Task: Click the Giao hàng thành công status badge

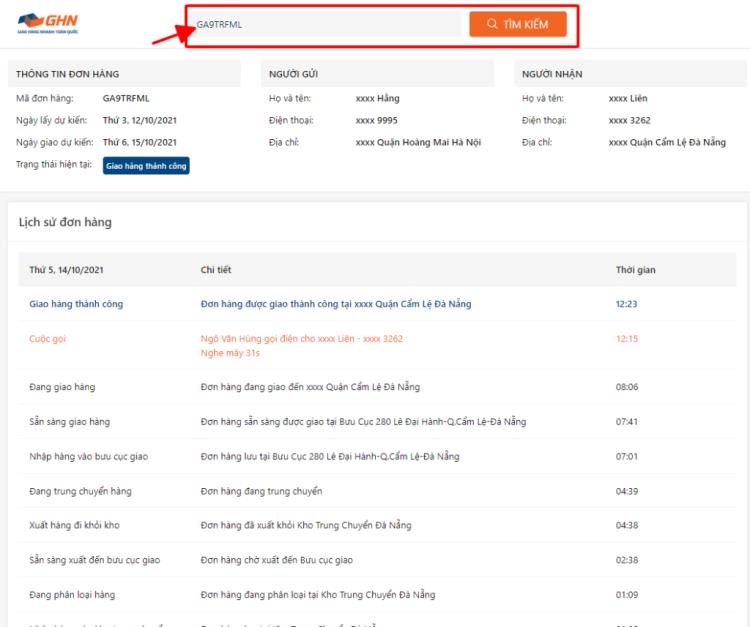Action: click(146, 166)
